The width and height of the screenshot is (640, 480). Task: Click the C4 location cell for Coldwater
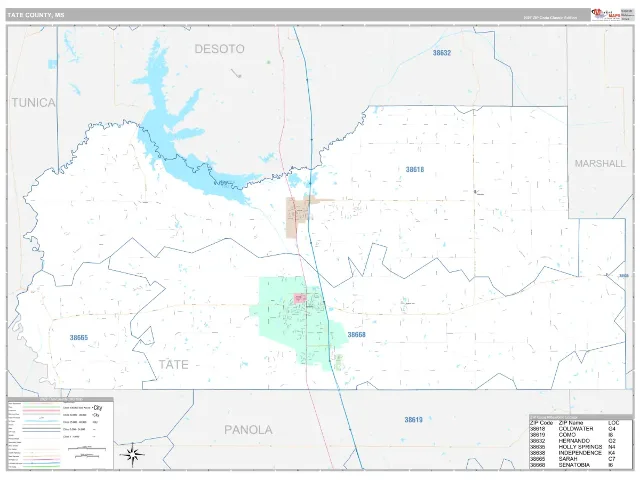tap(611, 429)
